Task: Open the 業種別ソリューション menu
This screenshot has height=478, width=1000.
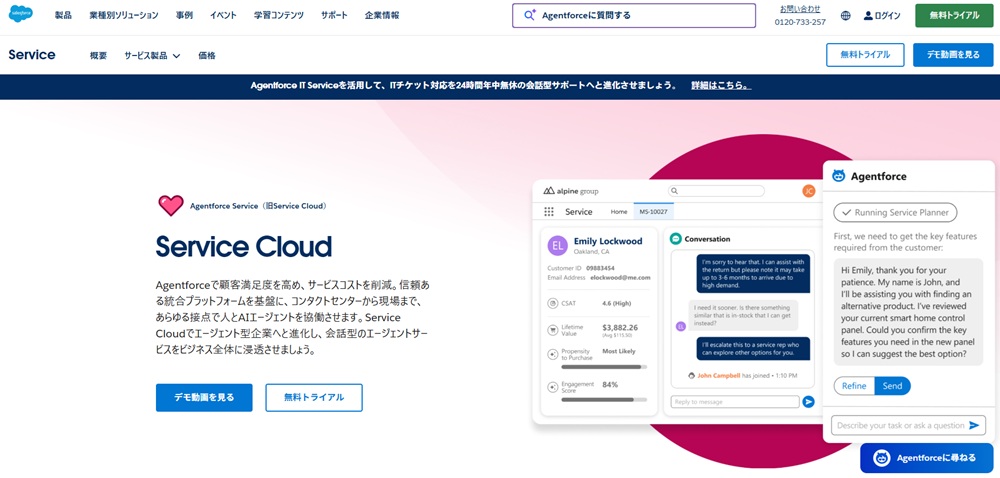Action: (124, 15)
